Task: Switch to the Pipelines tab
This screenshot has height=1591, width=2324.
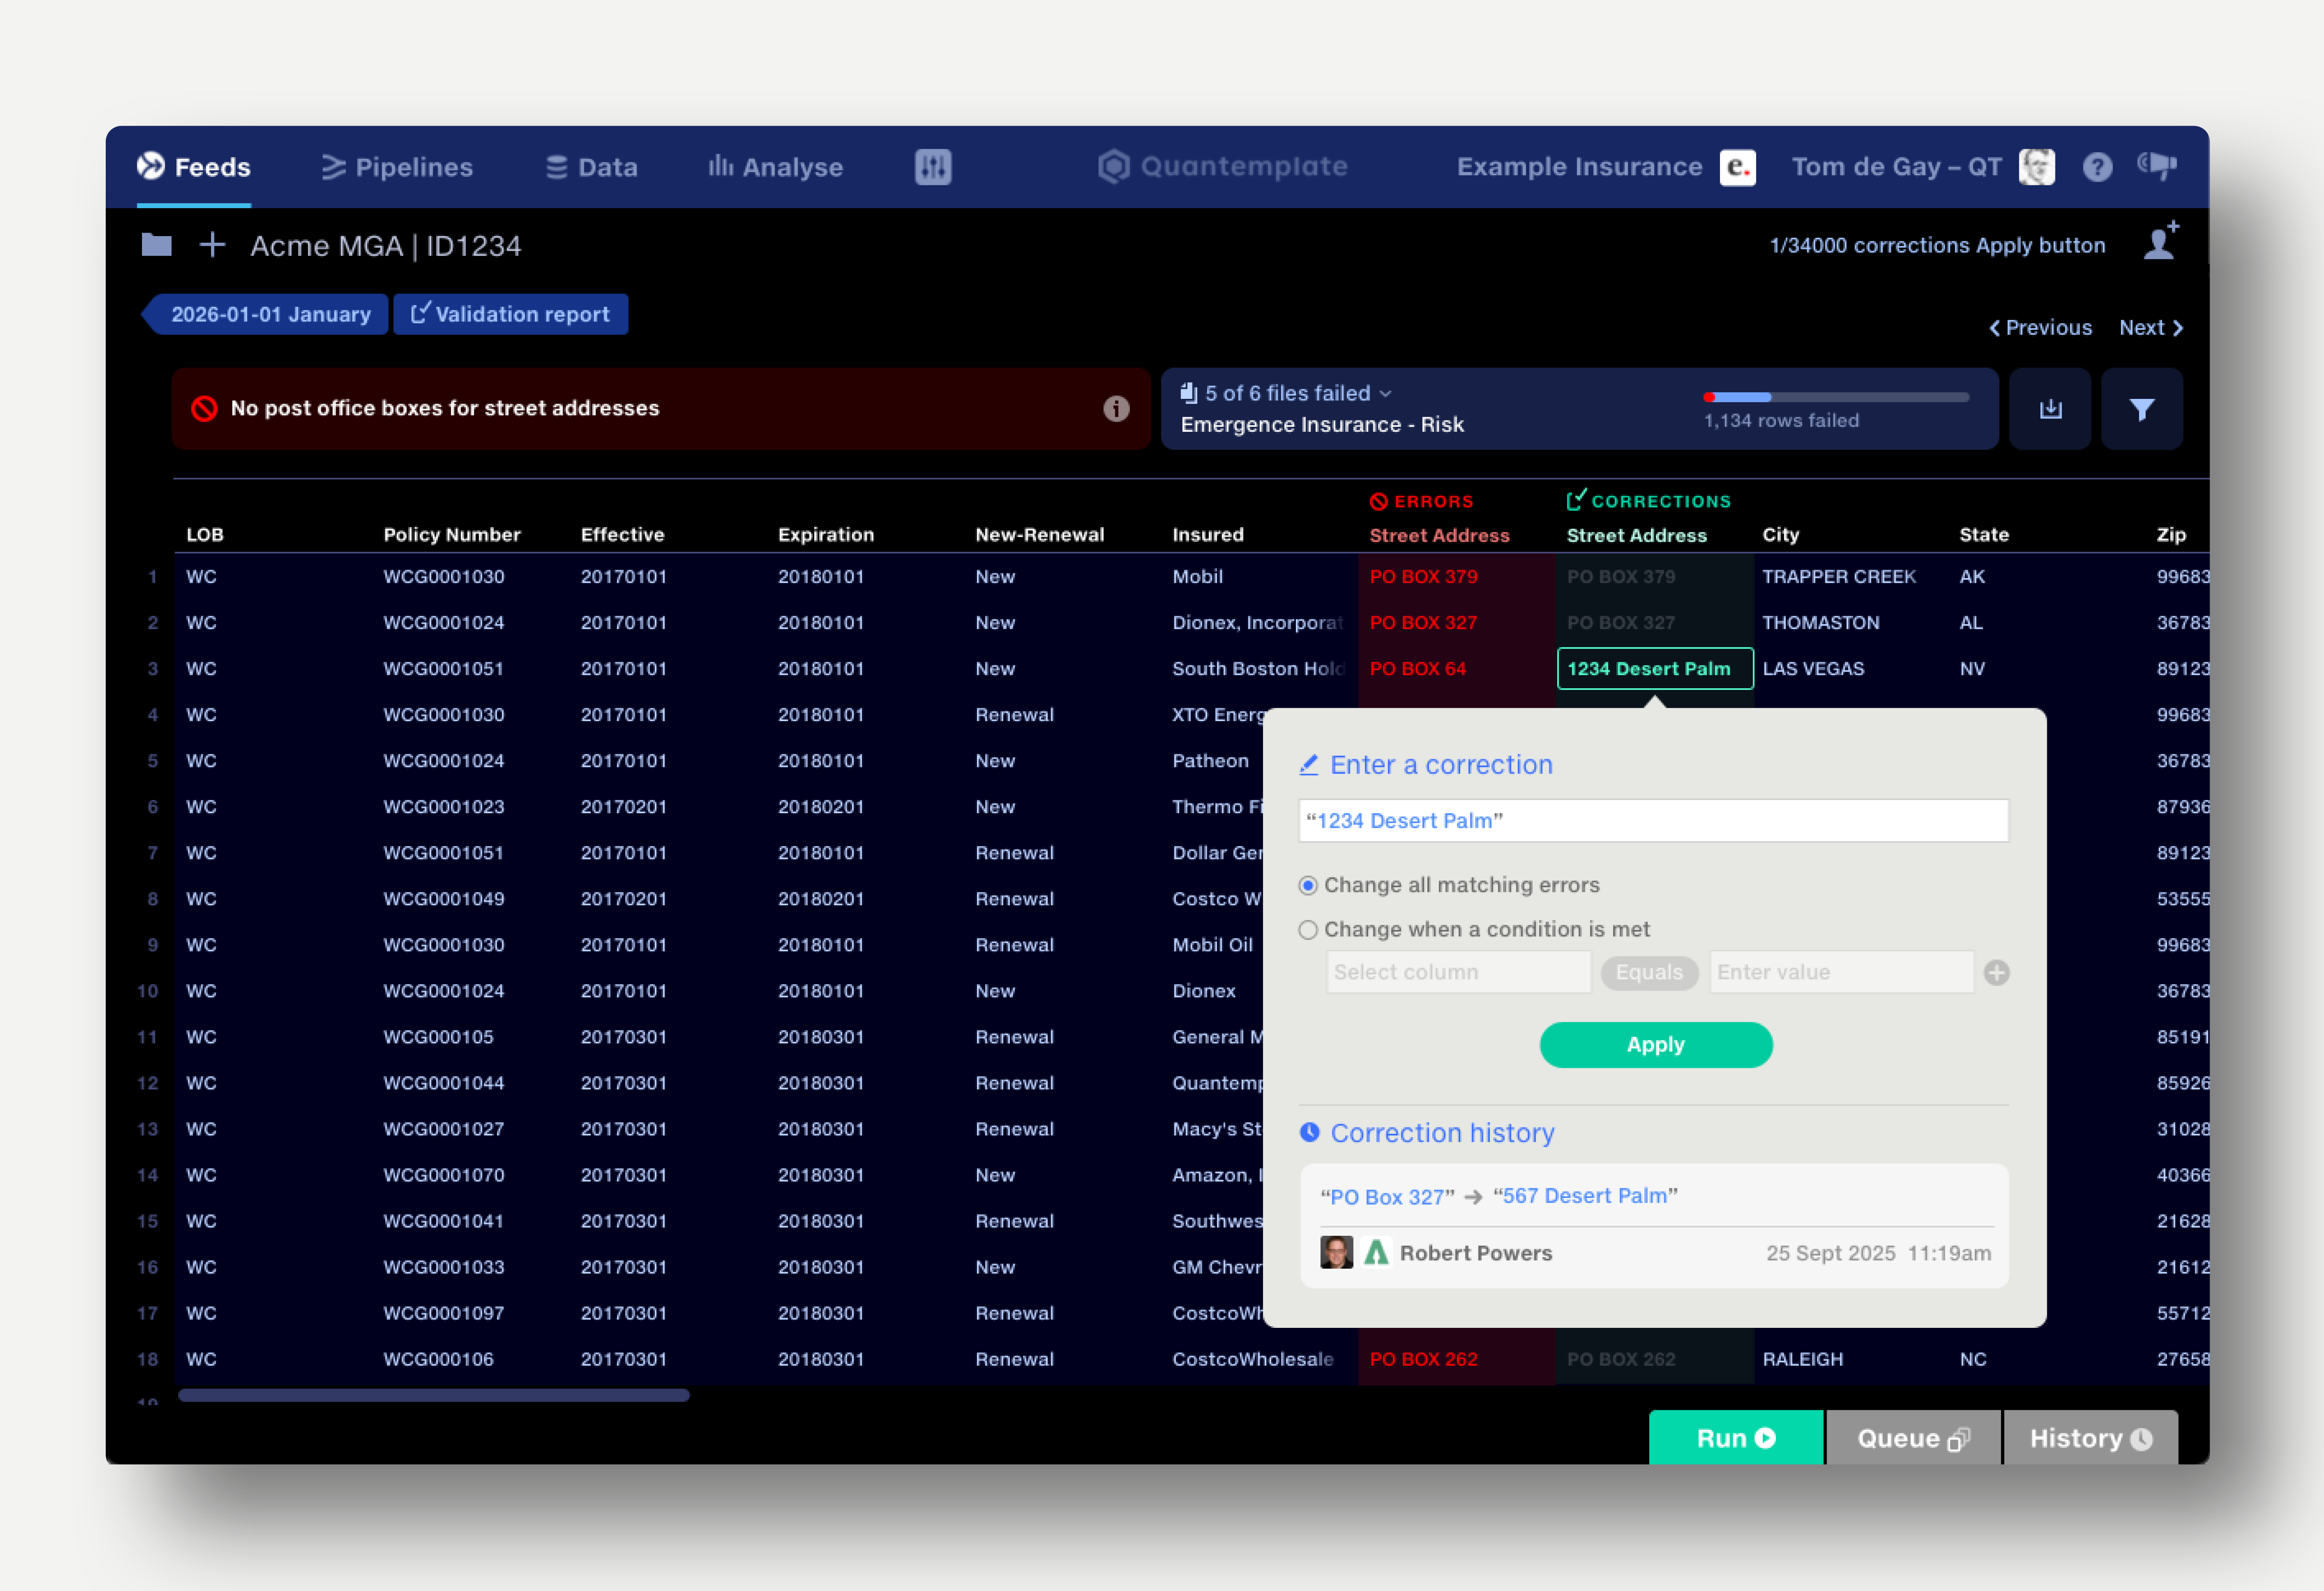Action: point(397,167)
